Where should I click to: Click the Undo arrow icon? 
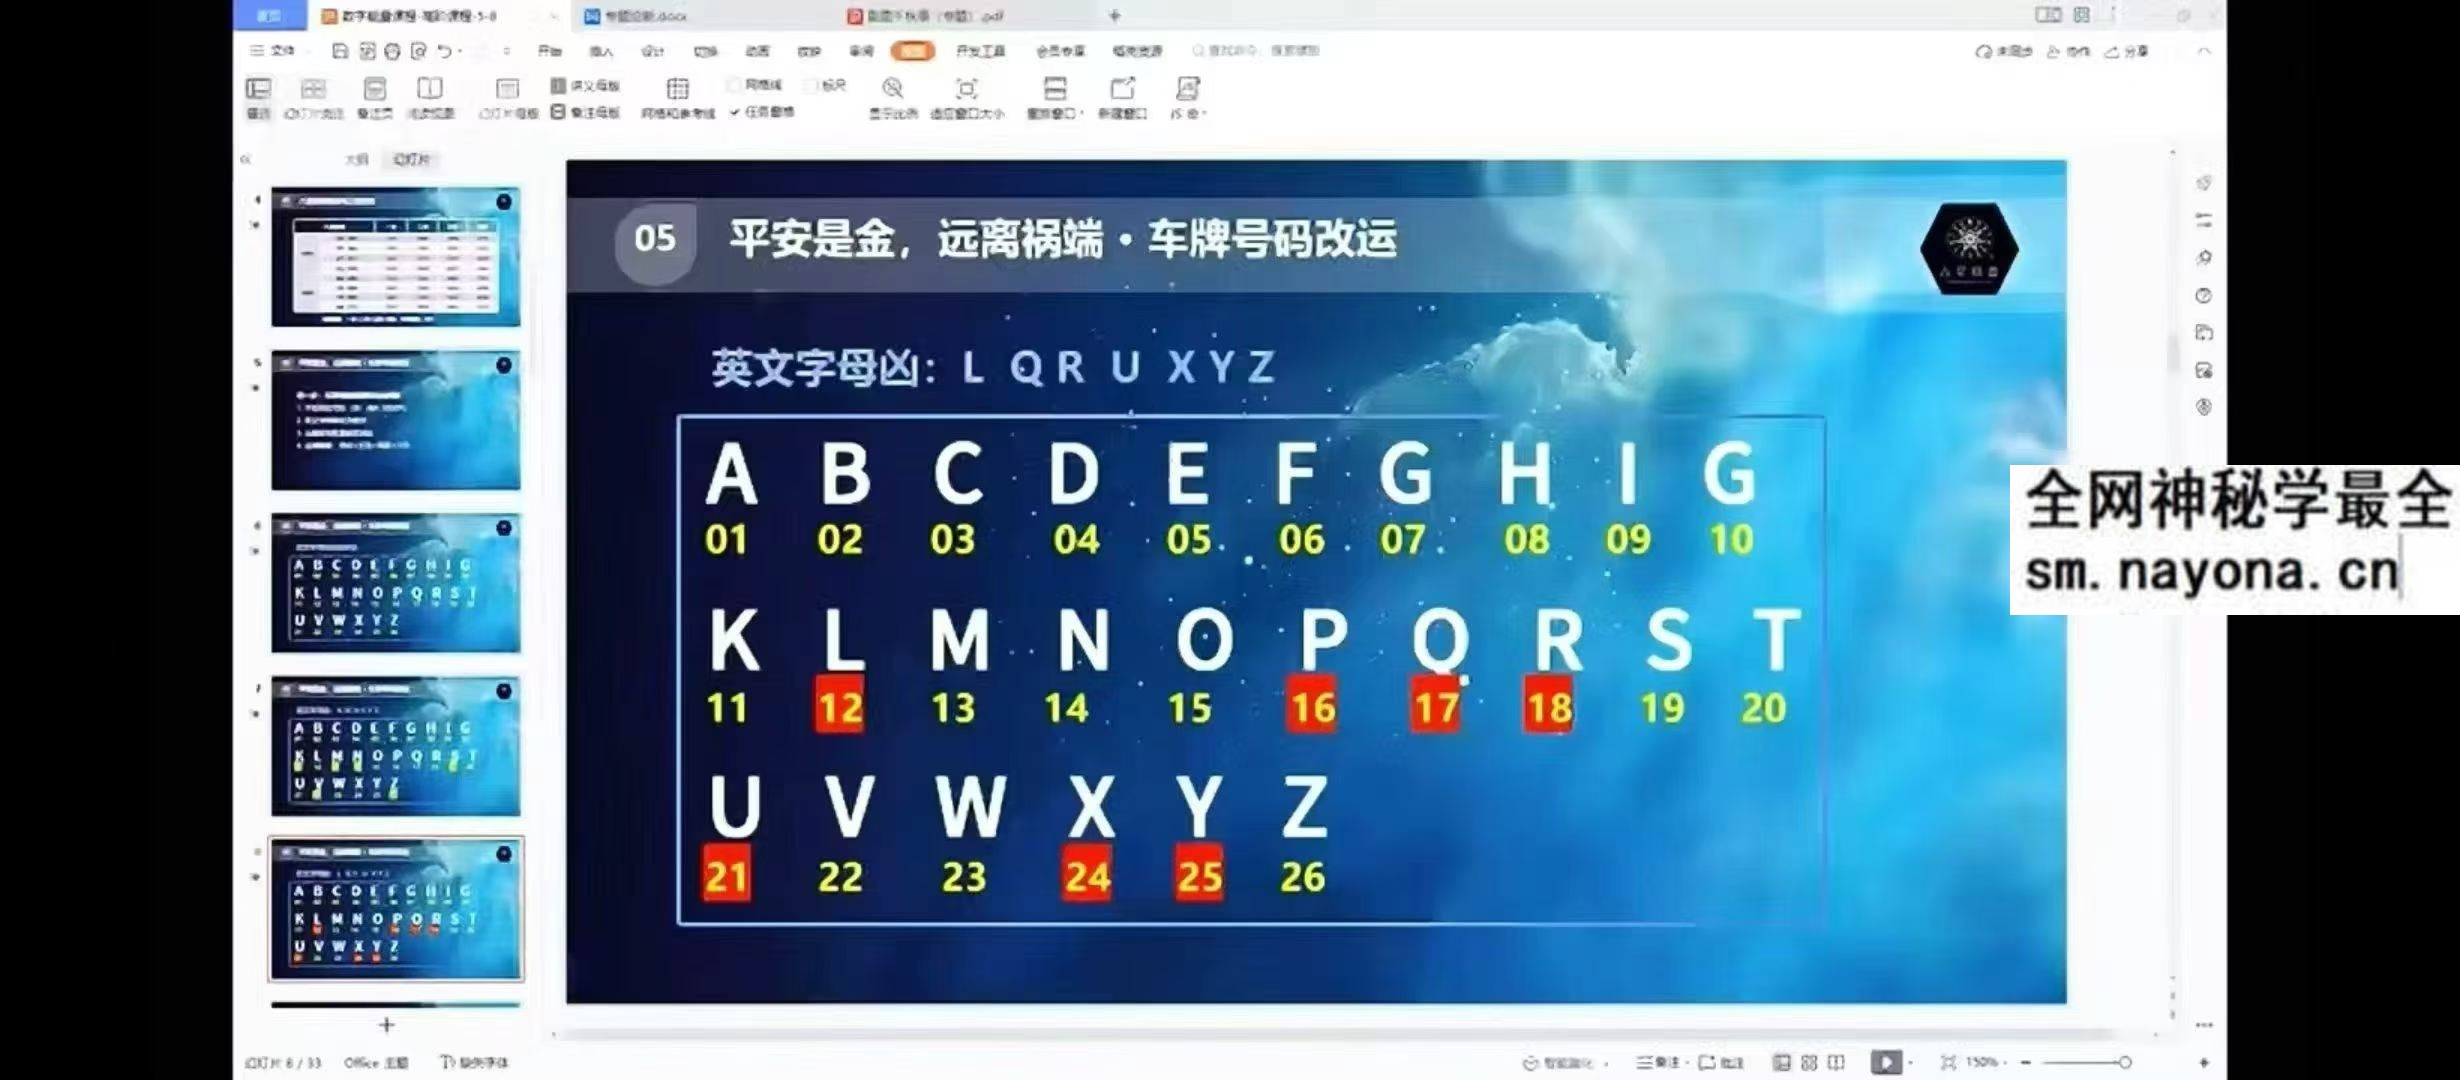coord(444,51)
